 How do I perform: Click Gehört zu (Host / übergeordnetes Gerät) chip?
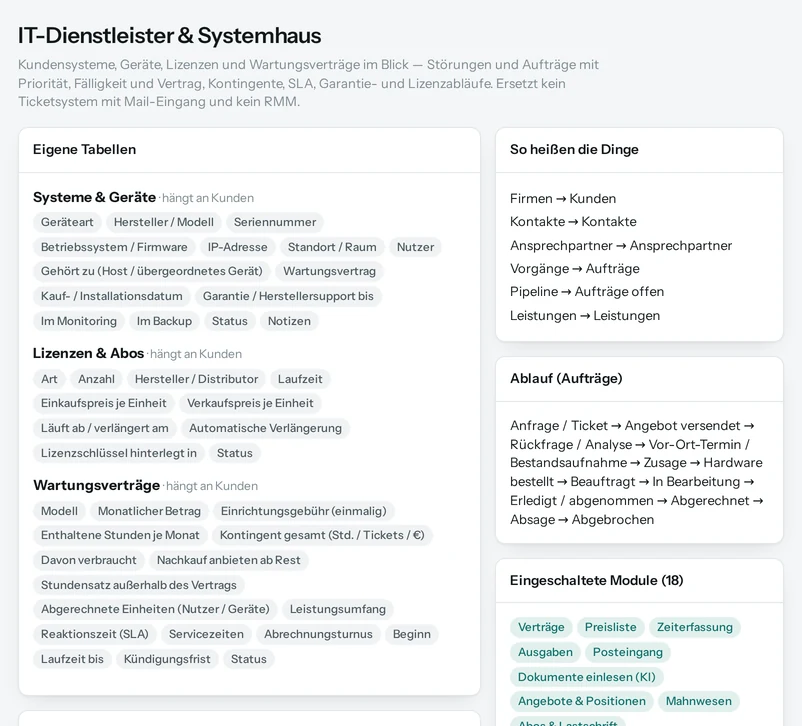[x=151, y=271]
